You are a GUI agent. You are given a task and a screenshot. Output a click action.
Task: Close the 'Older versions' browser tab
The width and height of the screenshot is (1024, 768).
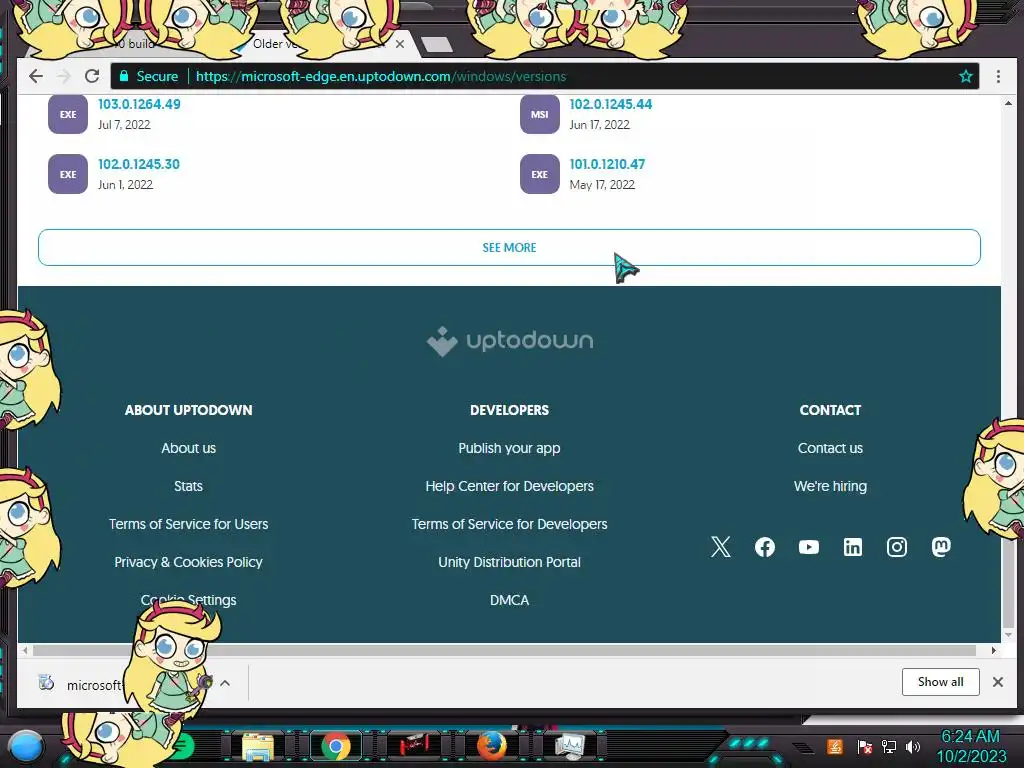point(400,44)
